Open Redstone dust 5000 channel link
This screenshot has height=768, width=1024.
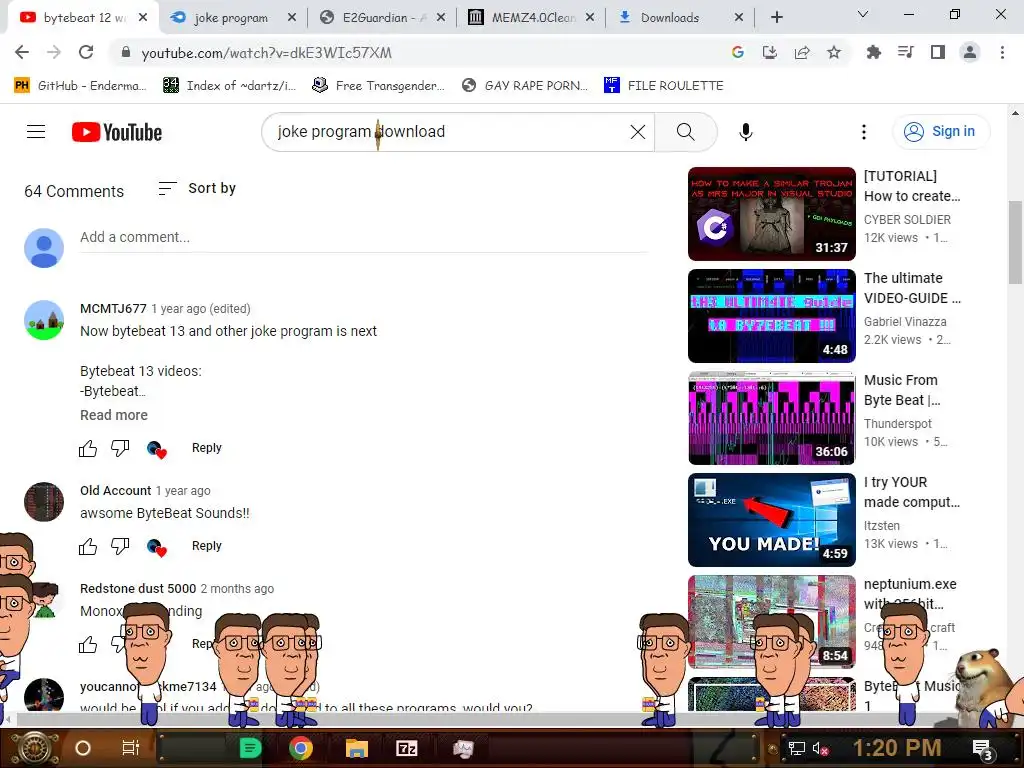point(138,588)
